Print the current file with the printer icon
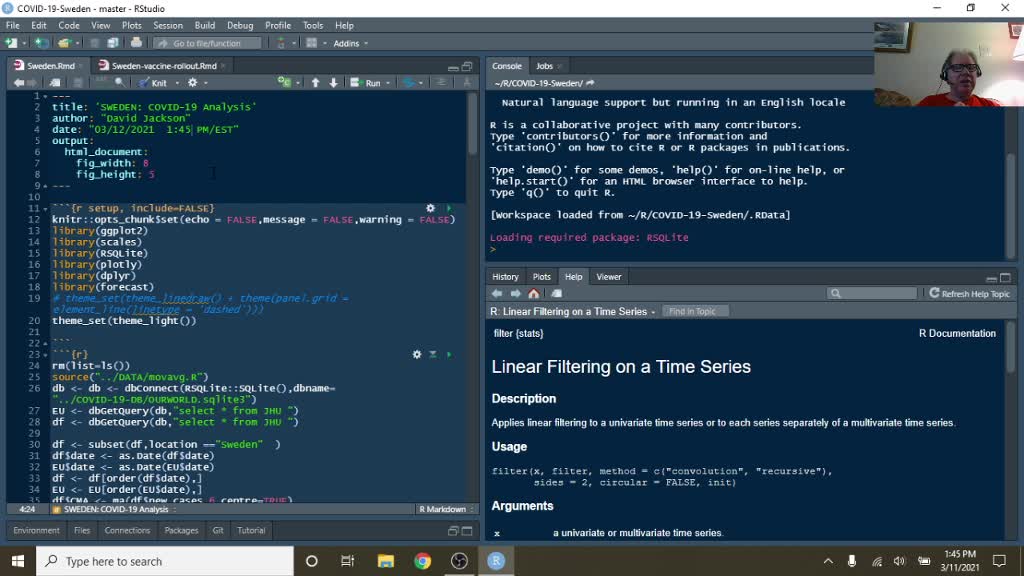This screenshot has height=576, width=1024. tap(136, 43)
